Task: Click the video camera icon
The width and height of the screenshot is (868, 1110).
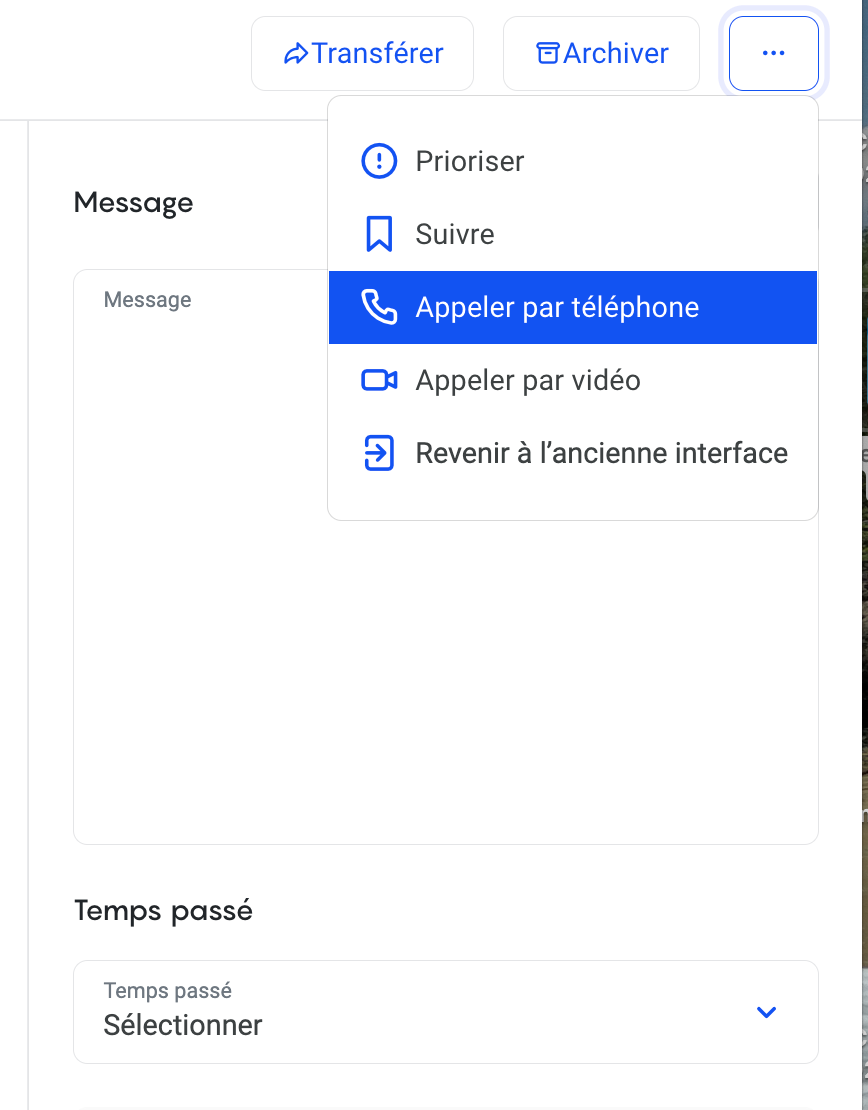Action: [x=379, y=381]
